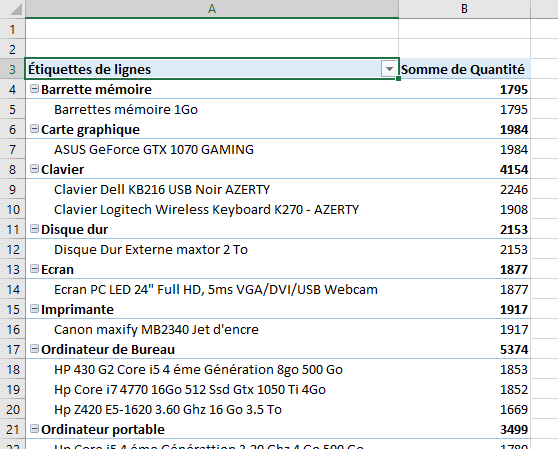The height and width of the screenshot is (449, 558).
Task: Select the Carte graphique label
Action: coord(90,130)
